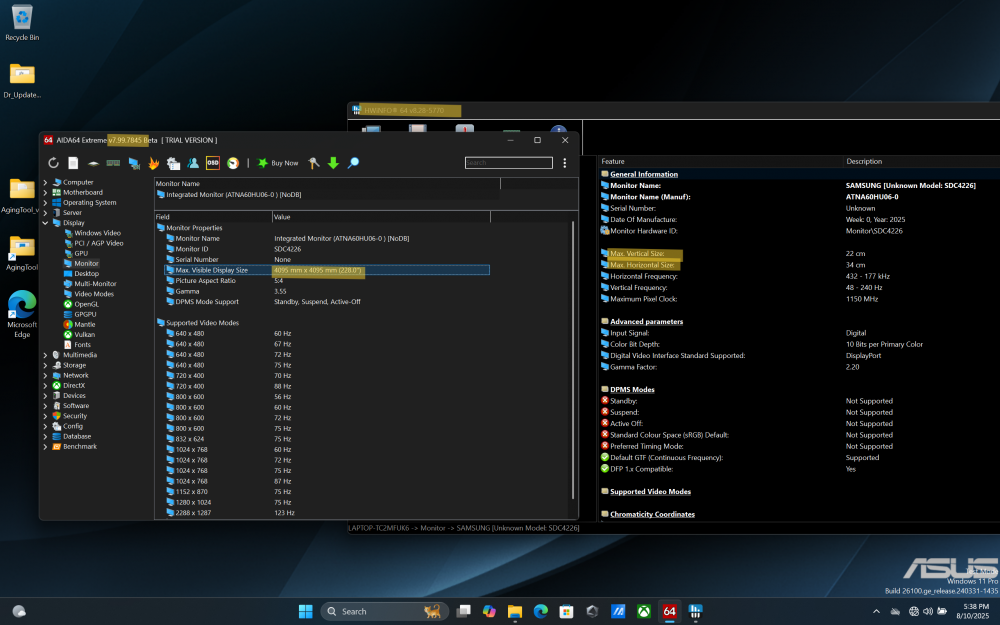Select the Picture Aspect Ratio row
The image size is (1000, 625).
pos(327,281)
